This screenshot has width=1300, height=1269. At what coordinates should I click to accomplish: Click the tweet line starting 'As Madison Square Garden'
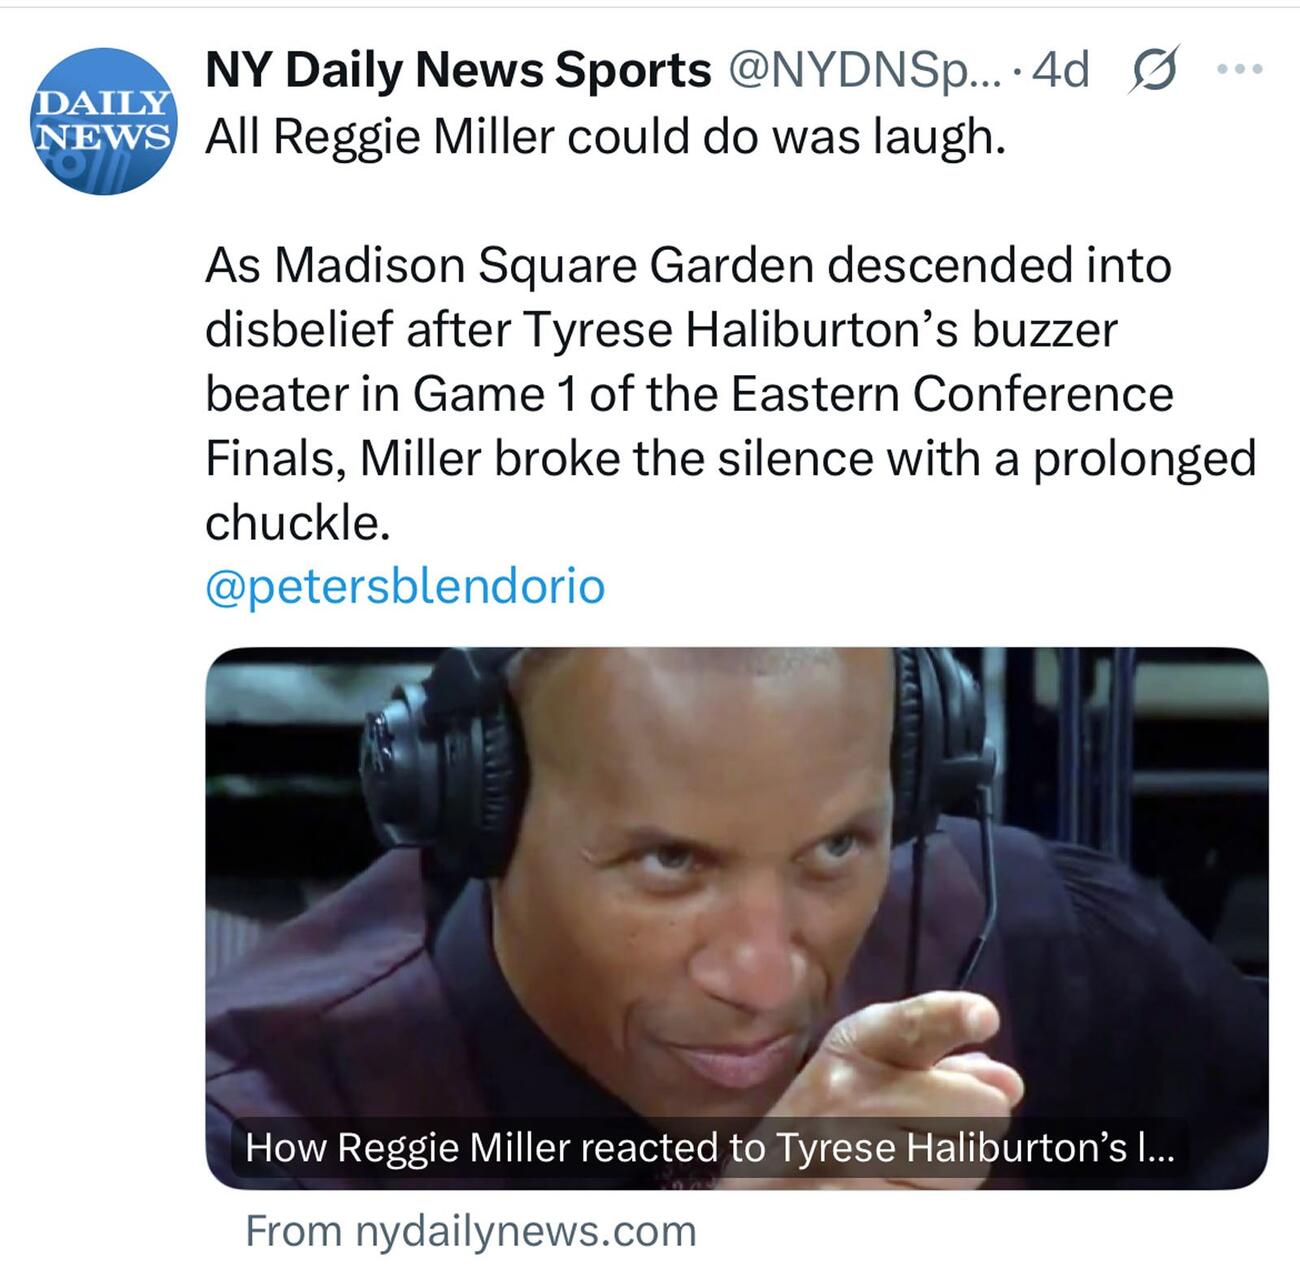point(688,266)
